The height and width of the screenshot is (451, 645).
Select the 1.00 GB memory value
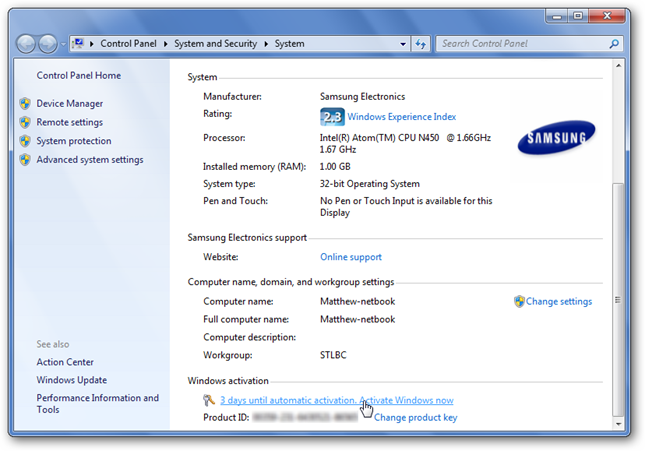pyautogui.click(x=335, y=167)
